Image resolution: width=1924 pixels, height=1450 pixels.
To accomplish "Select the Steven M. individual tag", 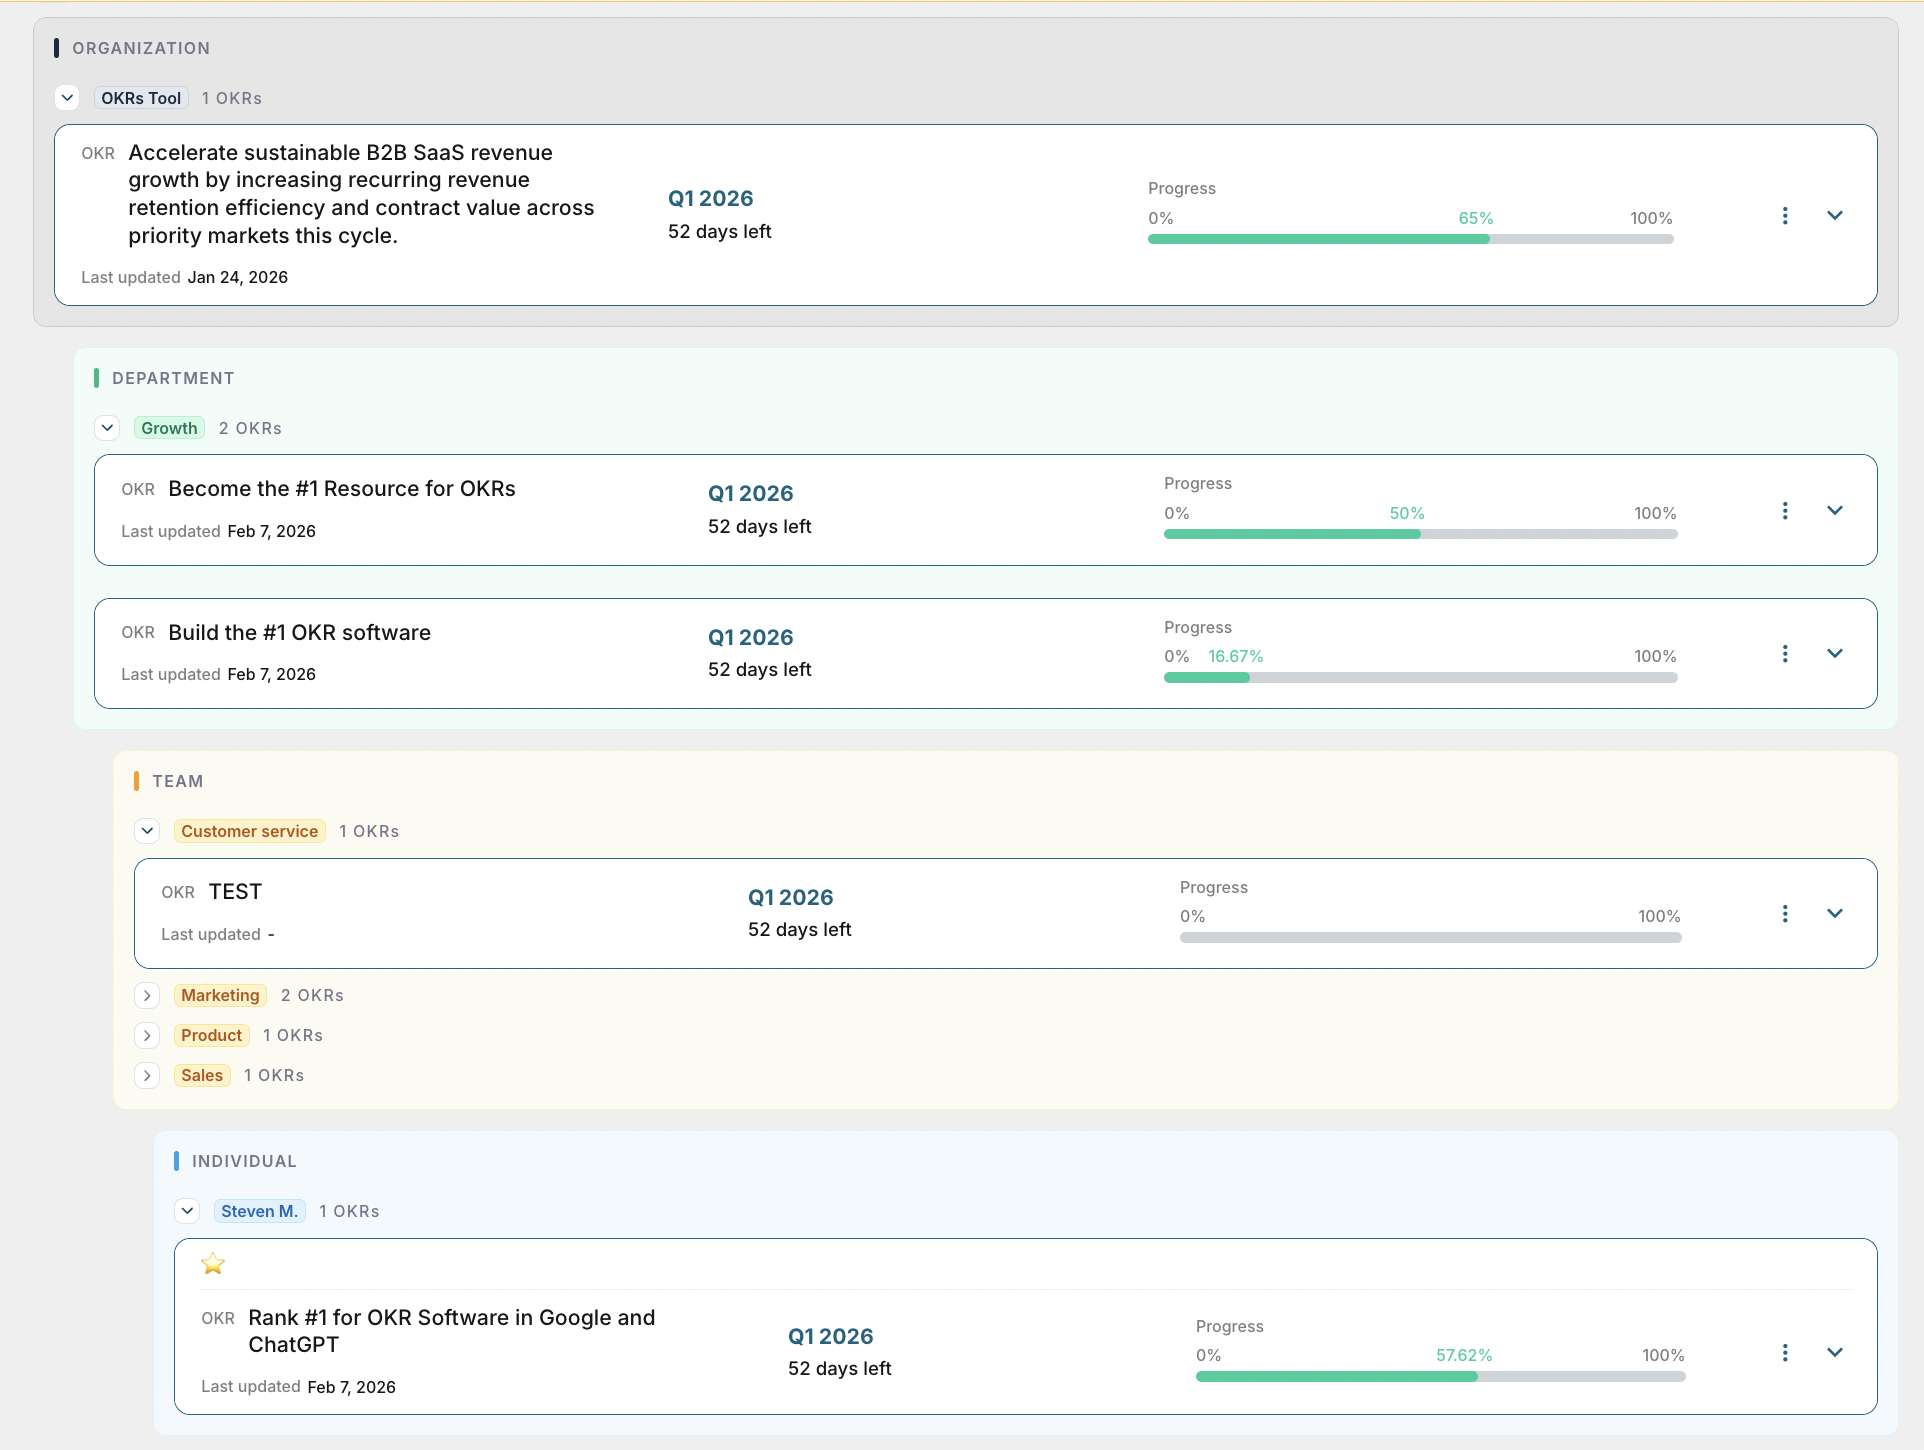I will 259,1210.
